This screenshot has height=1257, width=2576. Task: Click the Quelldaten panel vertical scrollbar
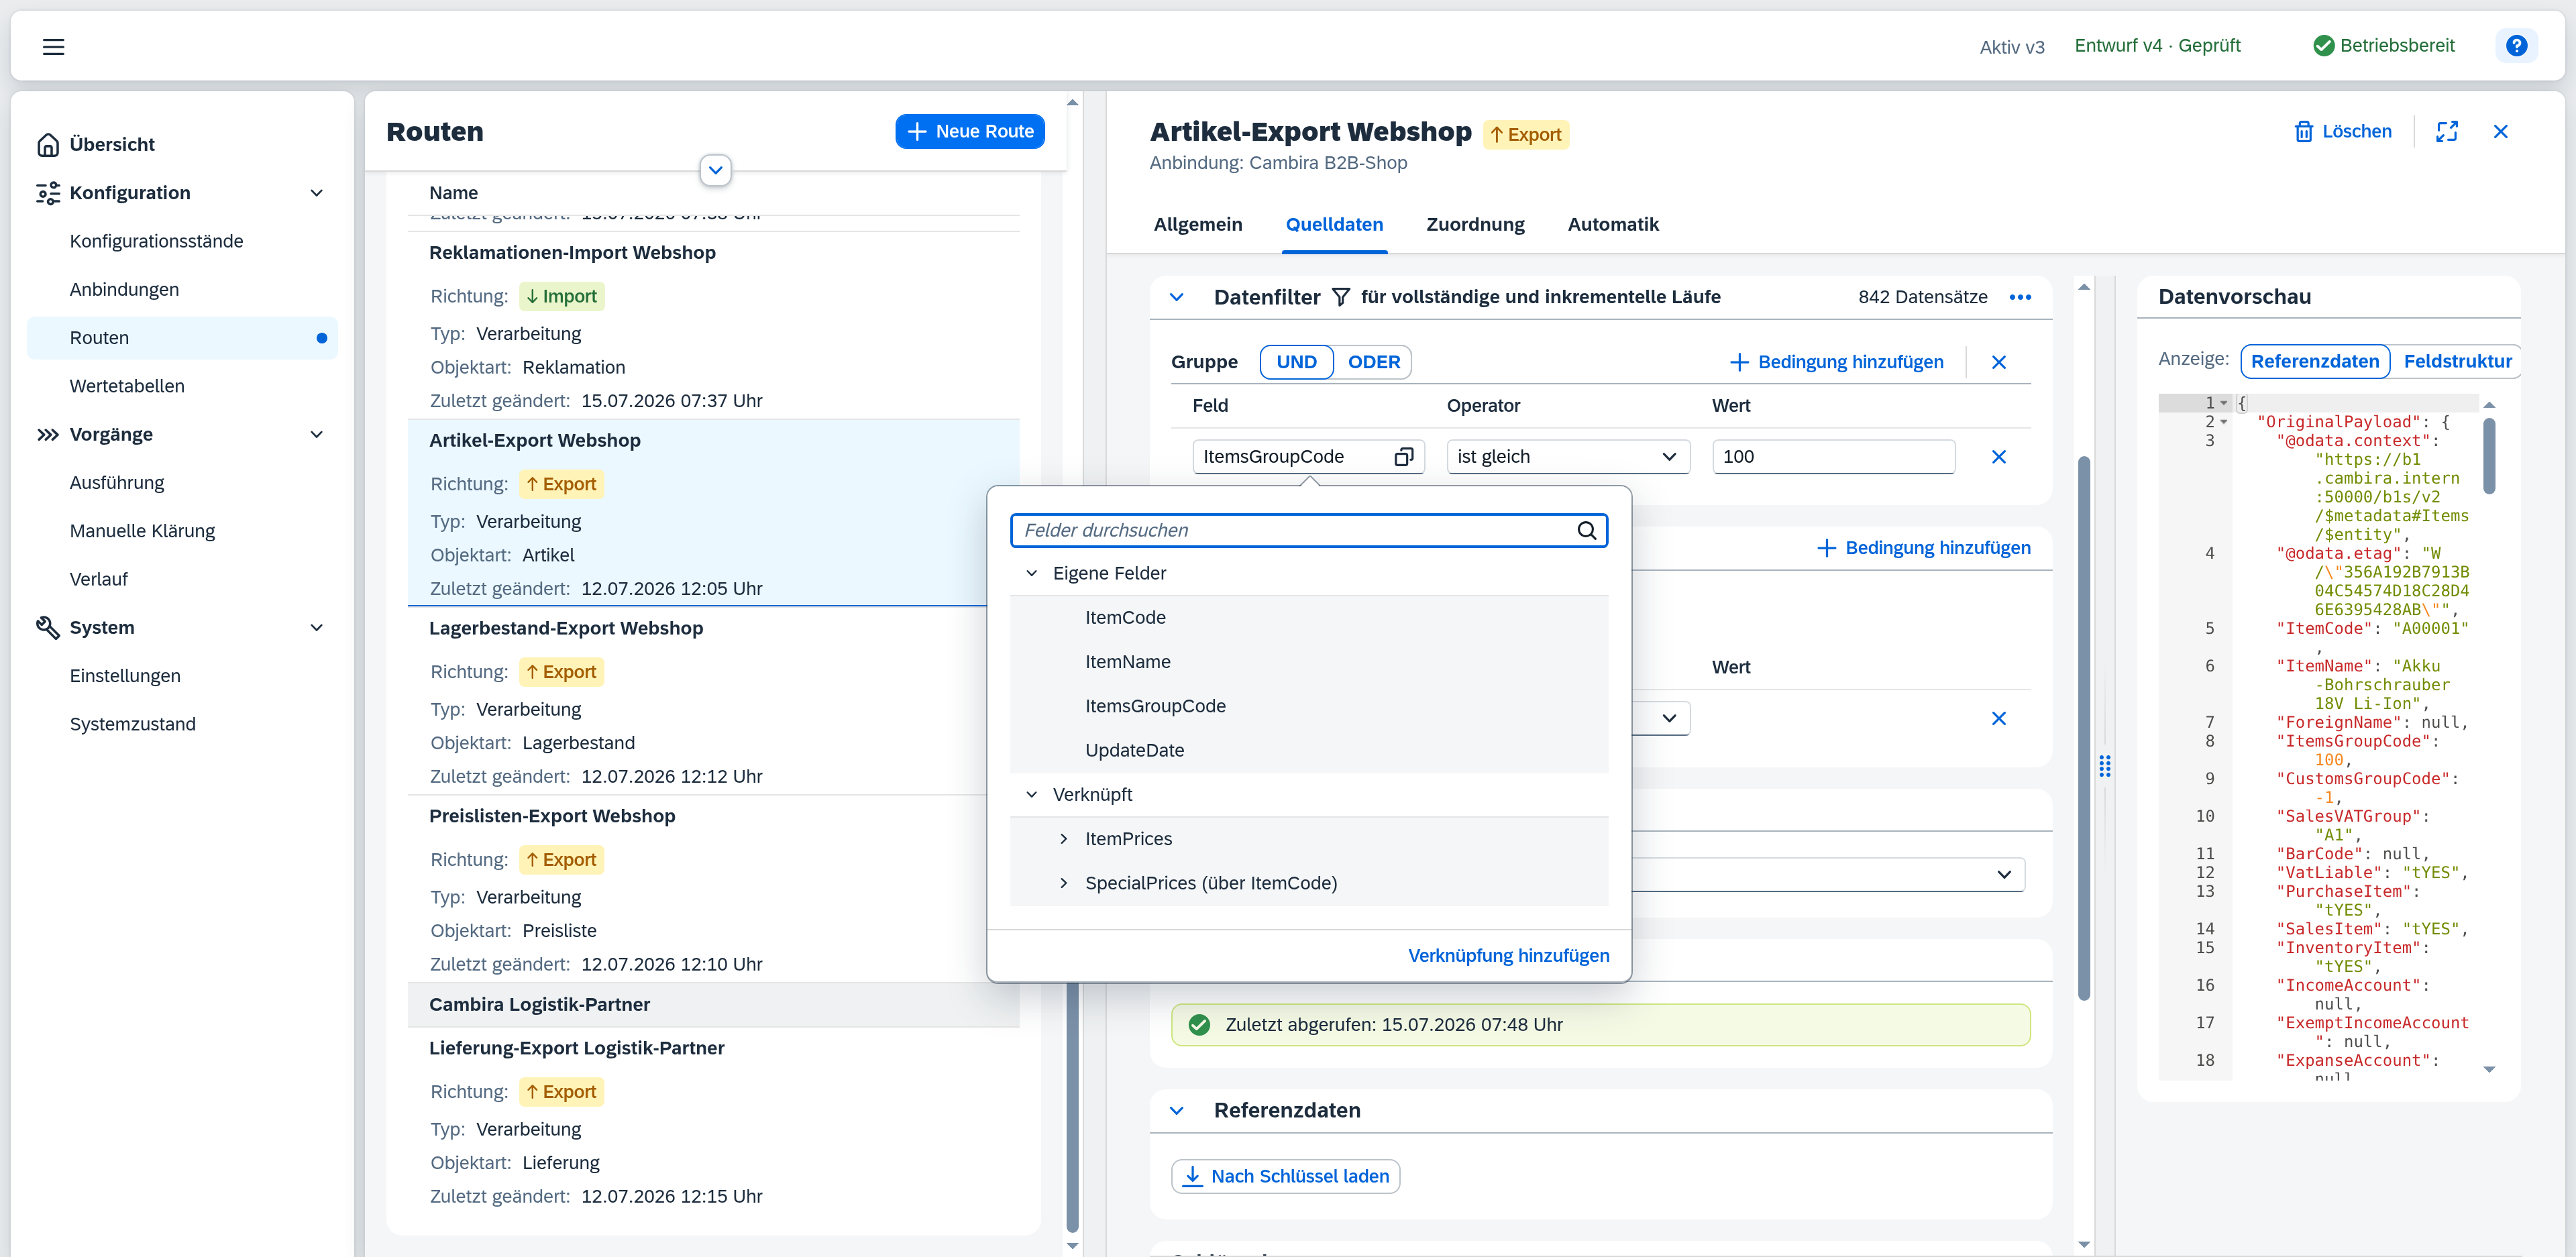point(2084,728)
